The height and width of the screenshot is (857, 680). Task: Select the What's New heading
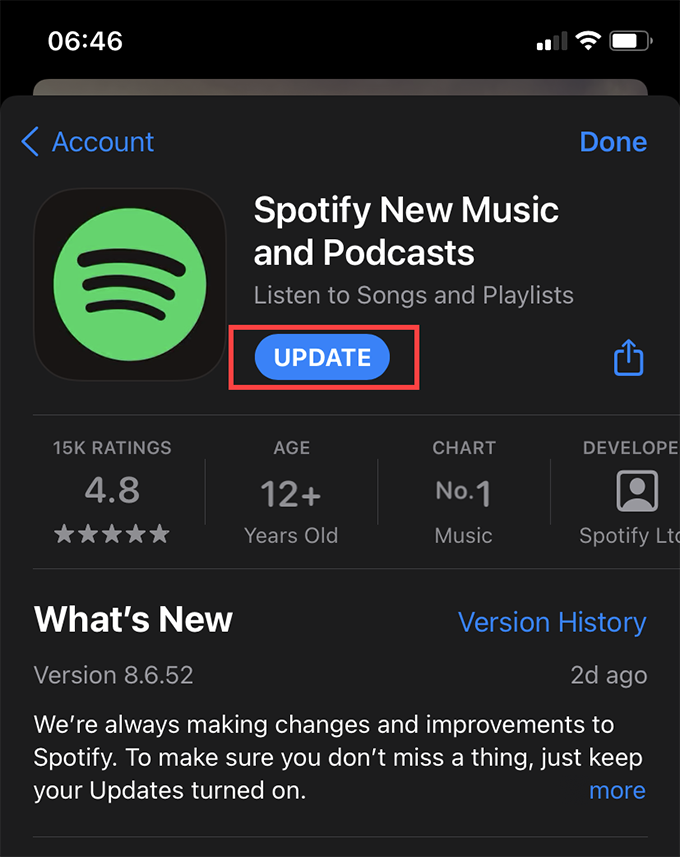pyautogui.click(x=132, y=620)
